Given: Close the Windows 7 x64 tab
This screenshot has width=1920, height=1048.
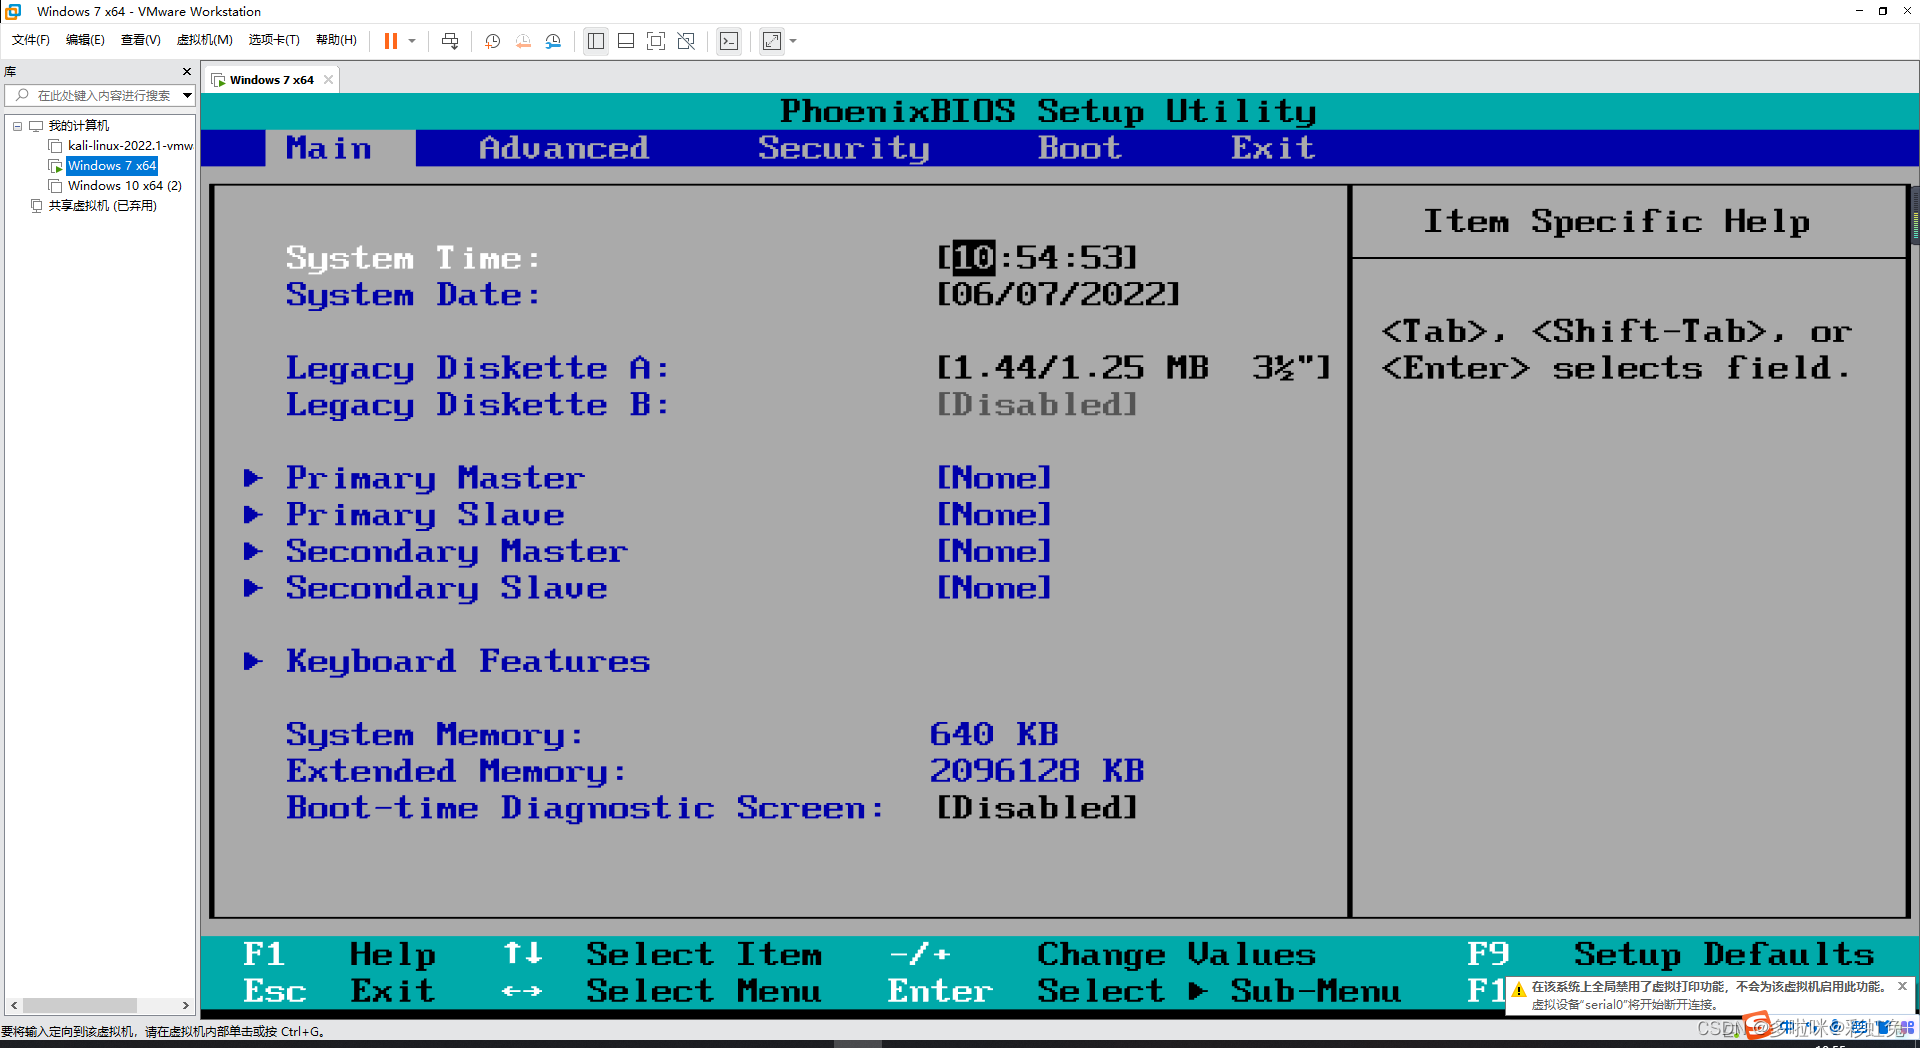Looking at the screenshot, I should coord(328,80).
